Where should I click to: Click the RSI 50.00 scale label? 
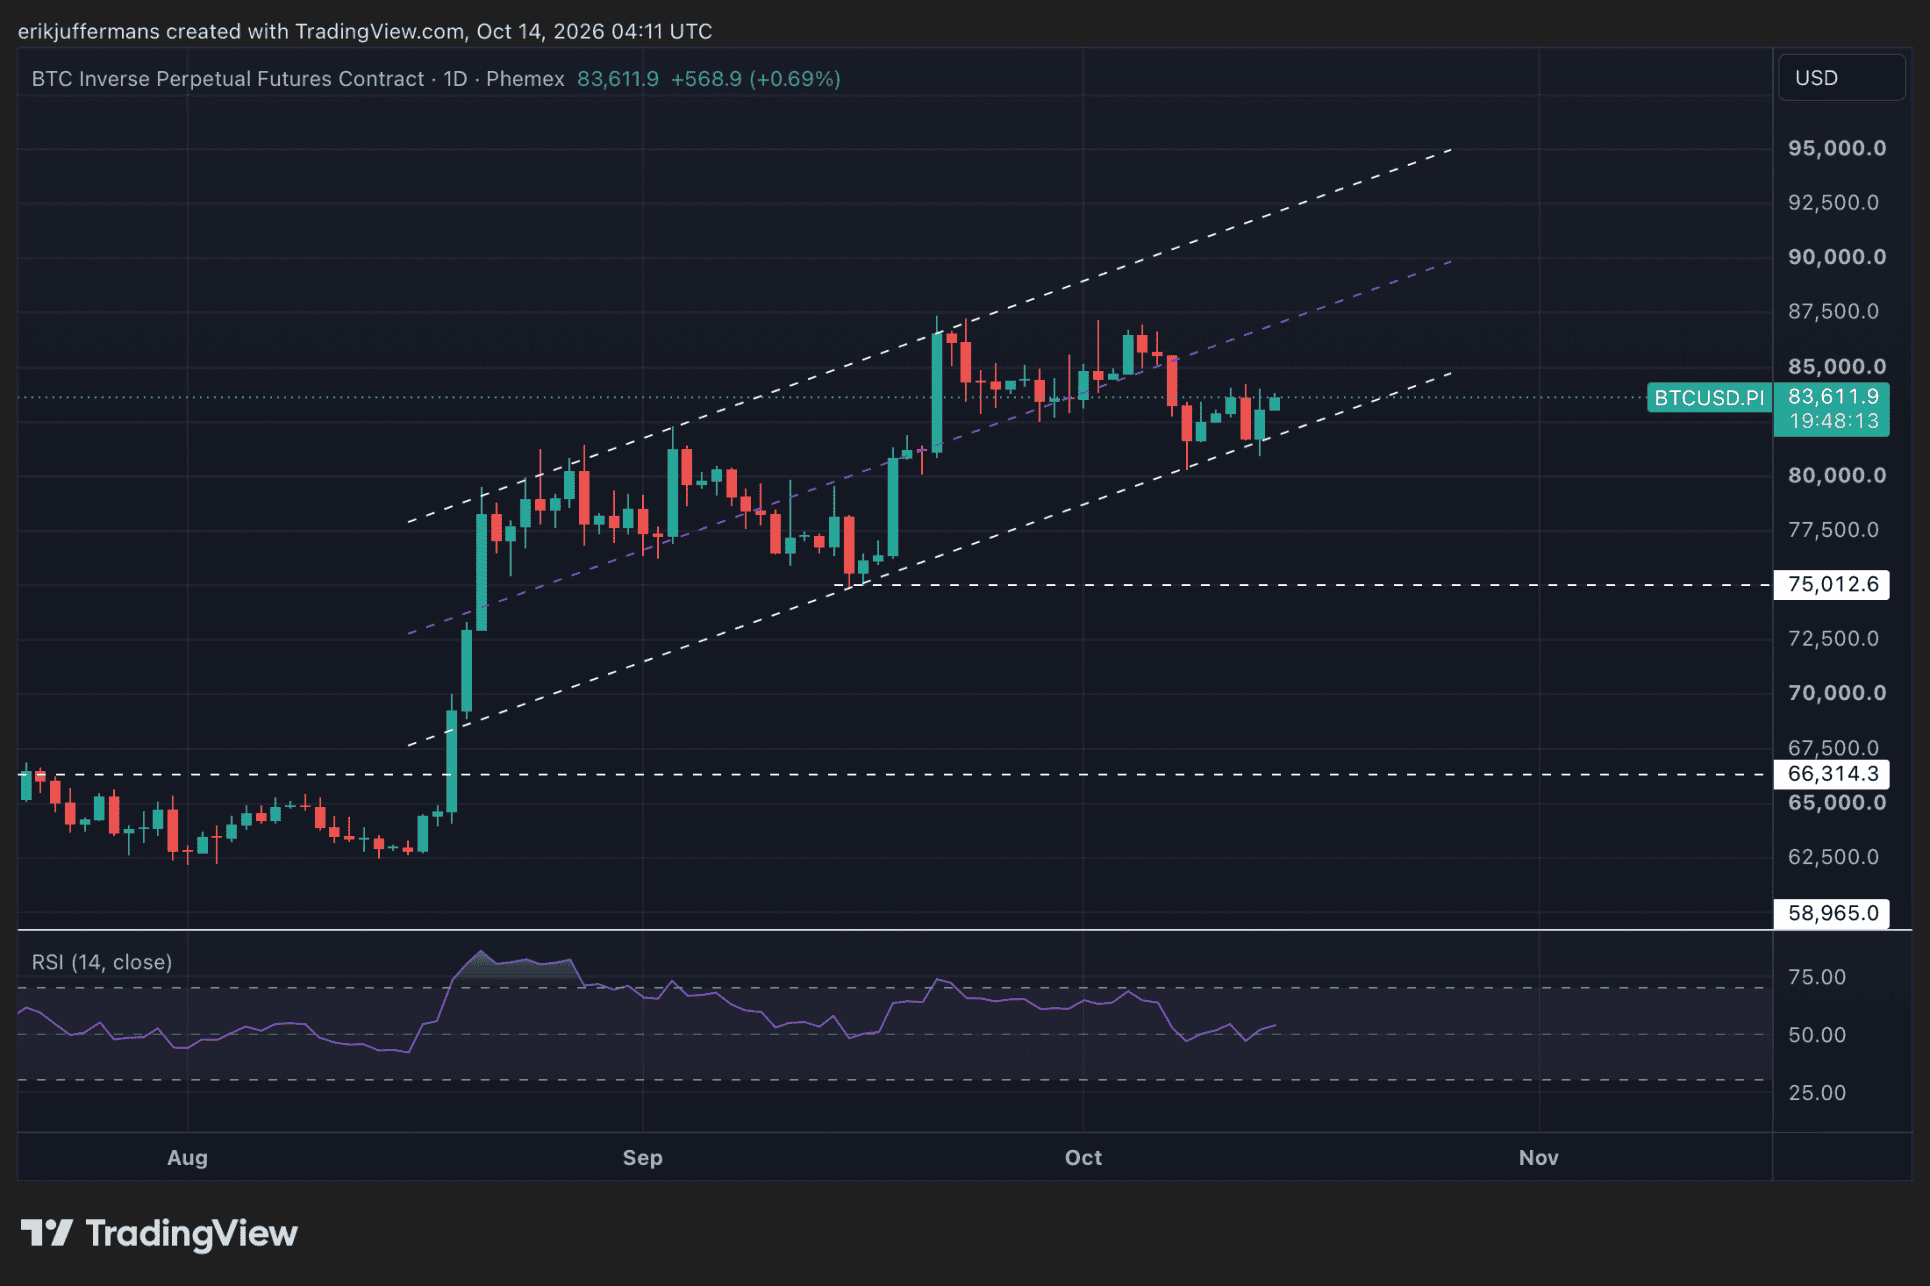click(x=1817, y=1035)
